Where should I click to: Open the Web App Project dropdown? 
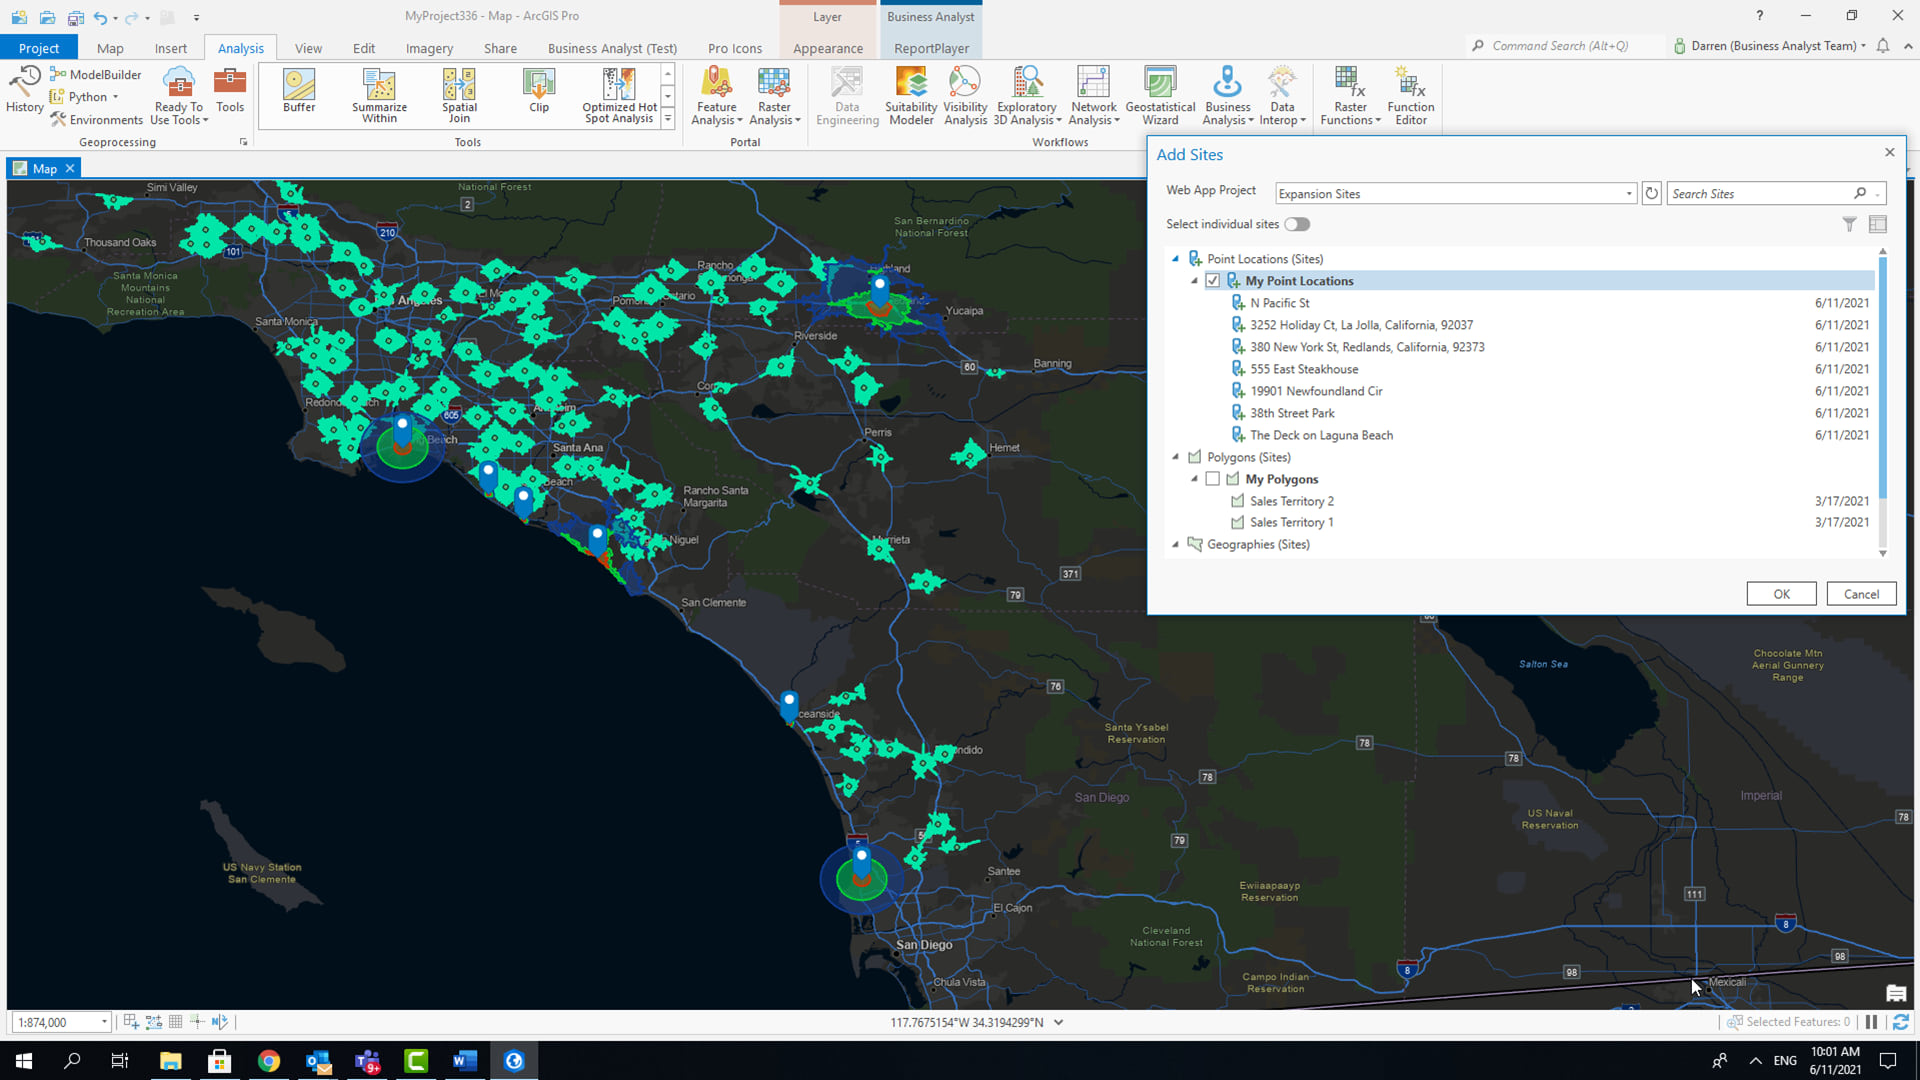(1628, 193)
